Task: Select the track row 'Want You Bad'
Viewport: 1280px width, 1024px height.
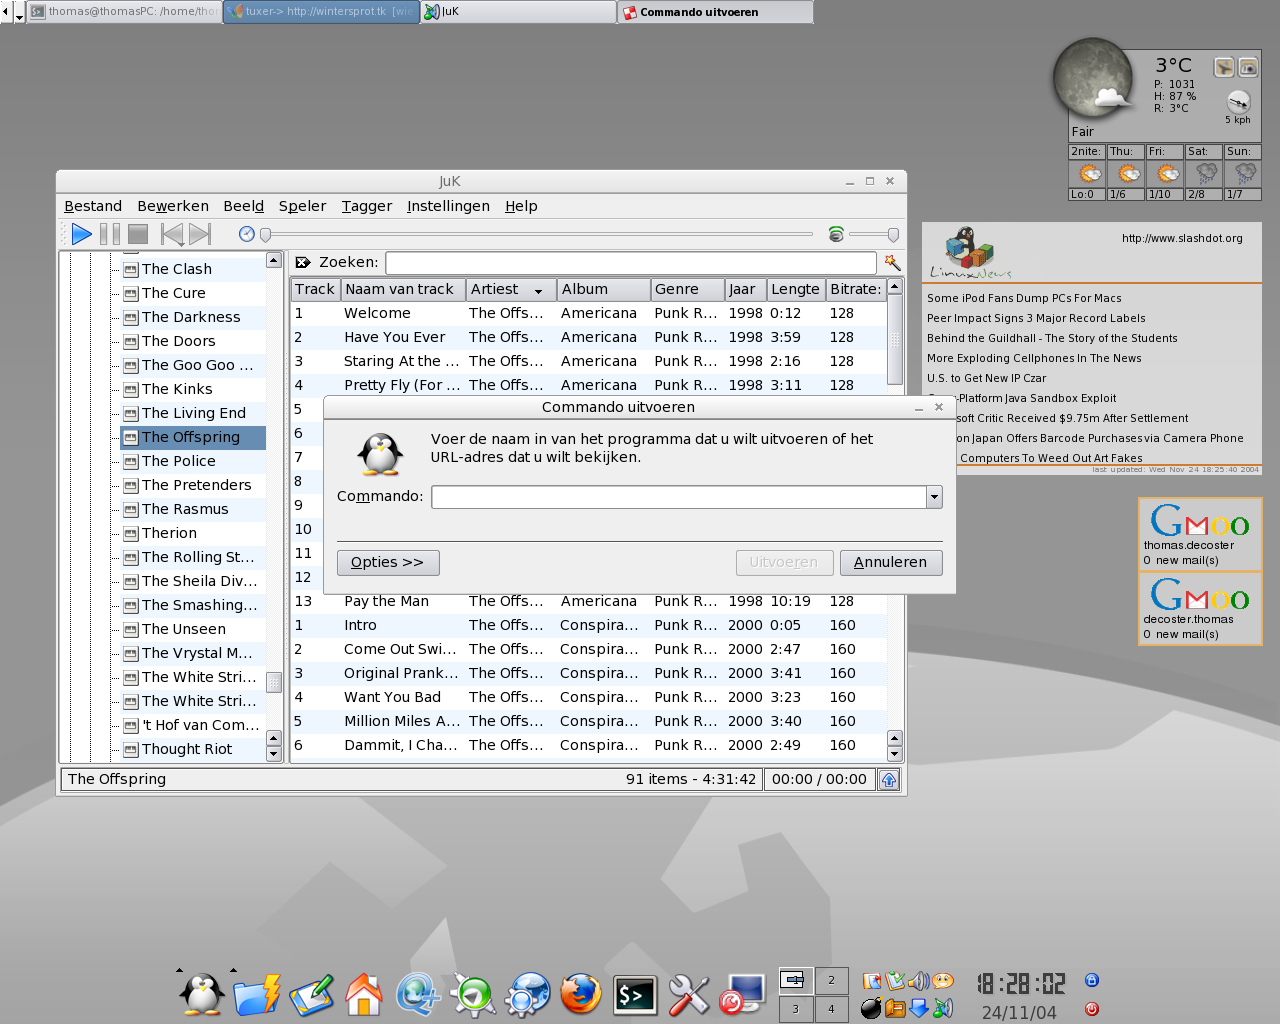Action: pyautogui.click(x=588, y=697)
